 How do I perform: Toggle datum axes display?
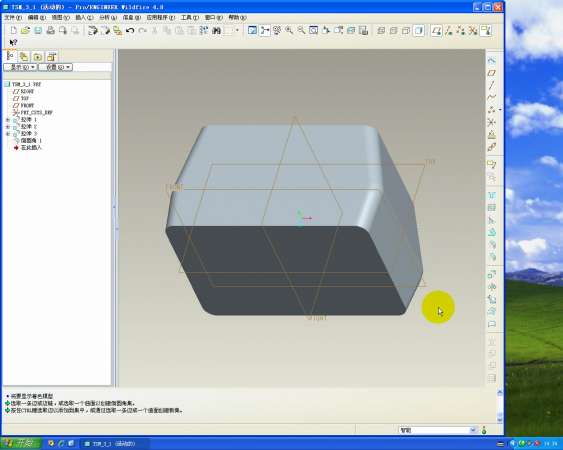point(448,31)
